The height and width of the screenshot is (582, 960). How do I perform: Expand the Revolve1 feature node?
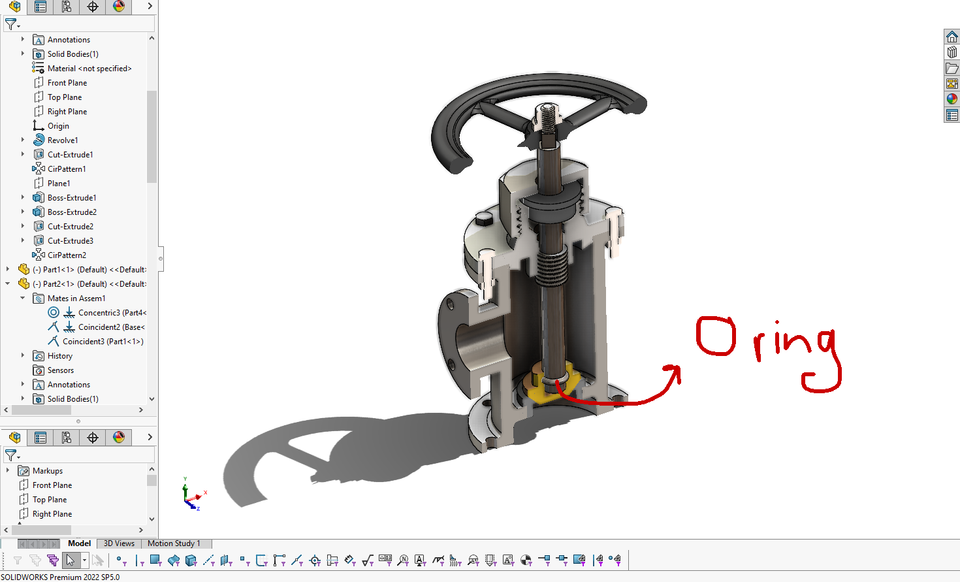22,140
